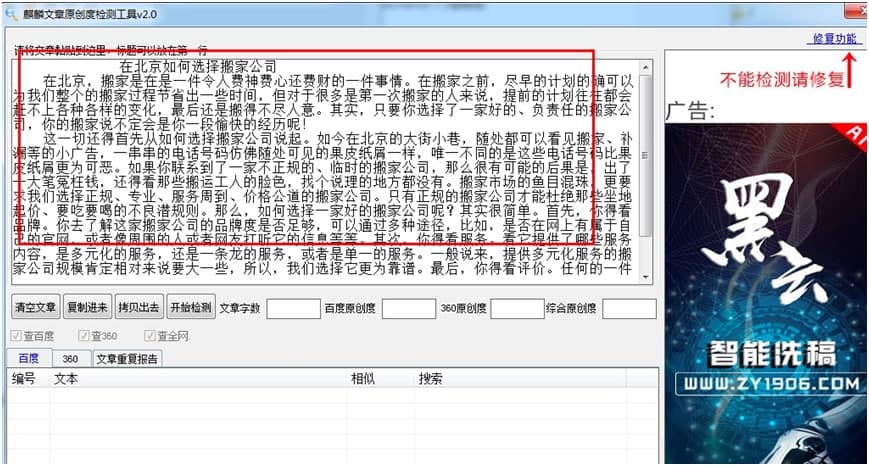This screenshot has width=869, height=466.
Task: Click the 360原创度 result field
Action: click(x=518, y=308)
